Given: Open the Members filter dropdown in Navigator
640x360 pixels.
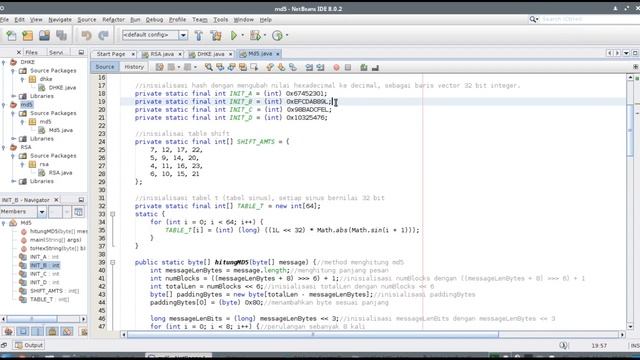Looking at the screenshot, I should [42, 212].
